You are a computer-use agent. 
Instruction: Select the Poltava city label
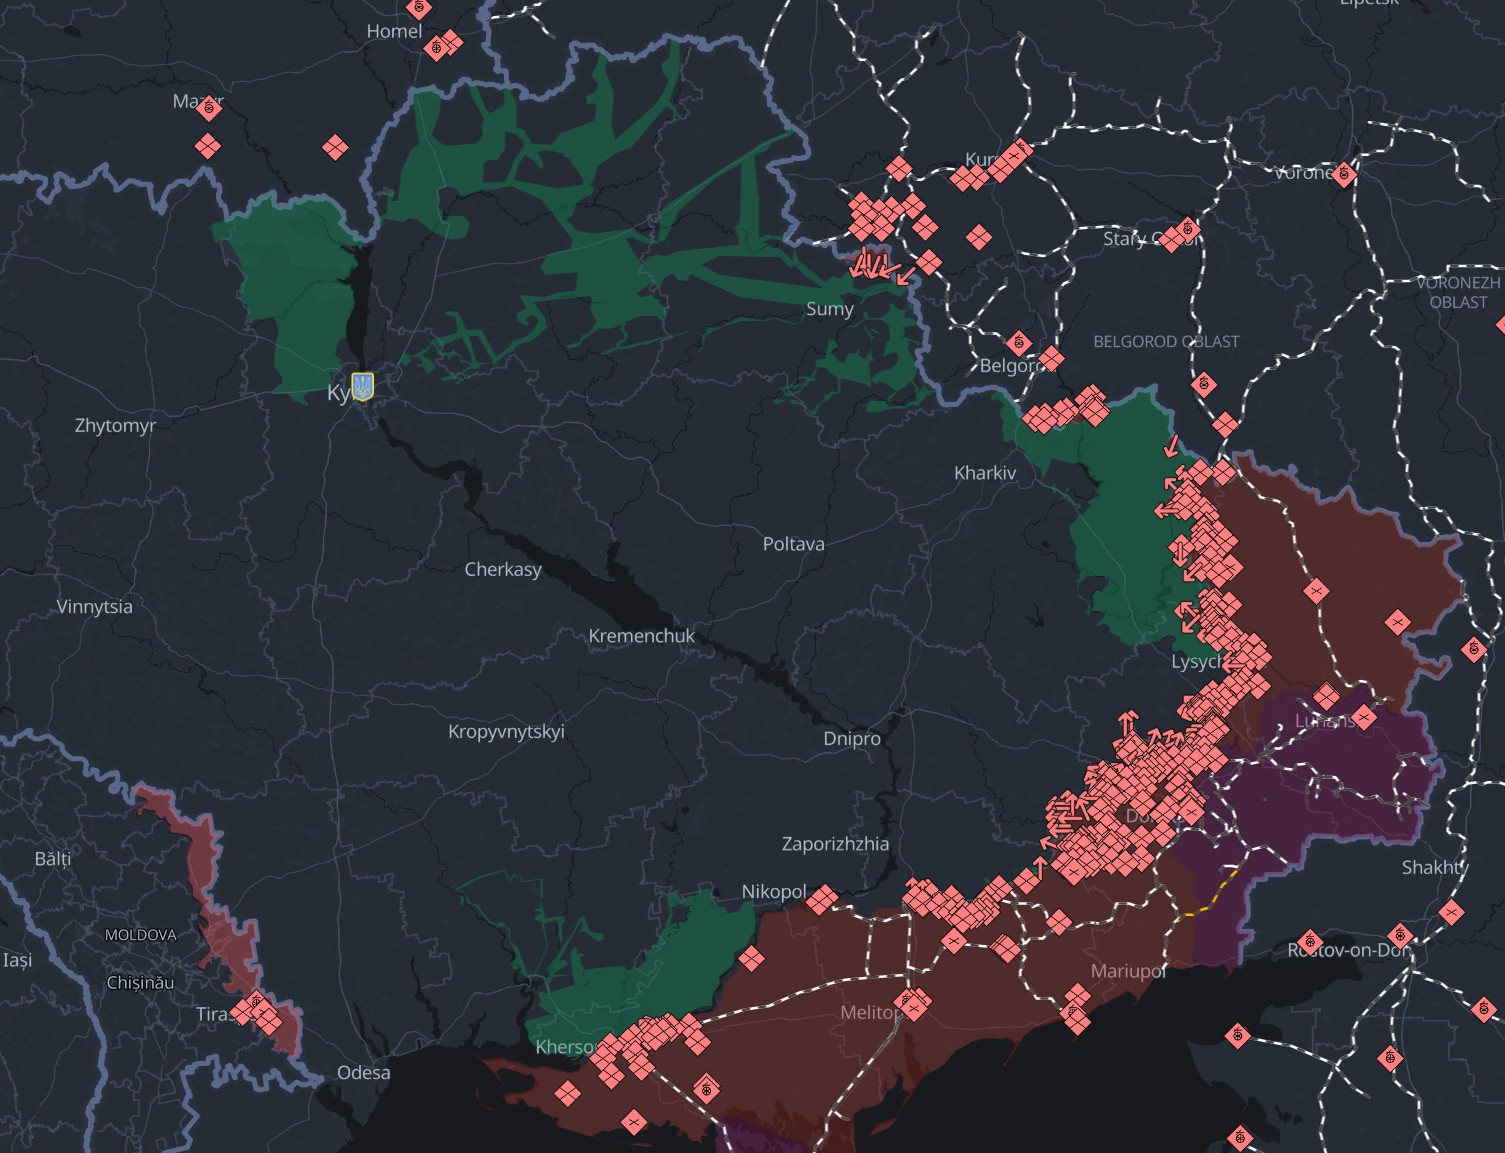pos(794,544)
